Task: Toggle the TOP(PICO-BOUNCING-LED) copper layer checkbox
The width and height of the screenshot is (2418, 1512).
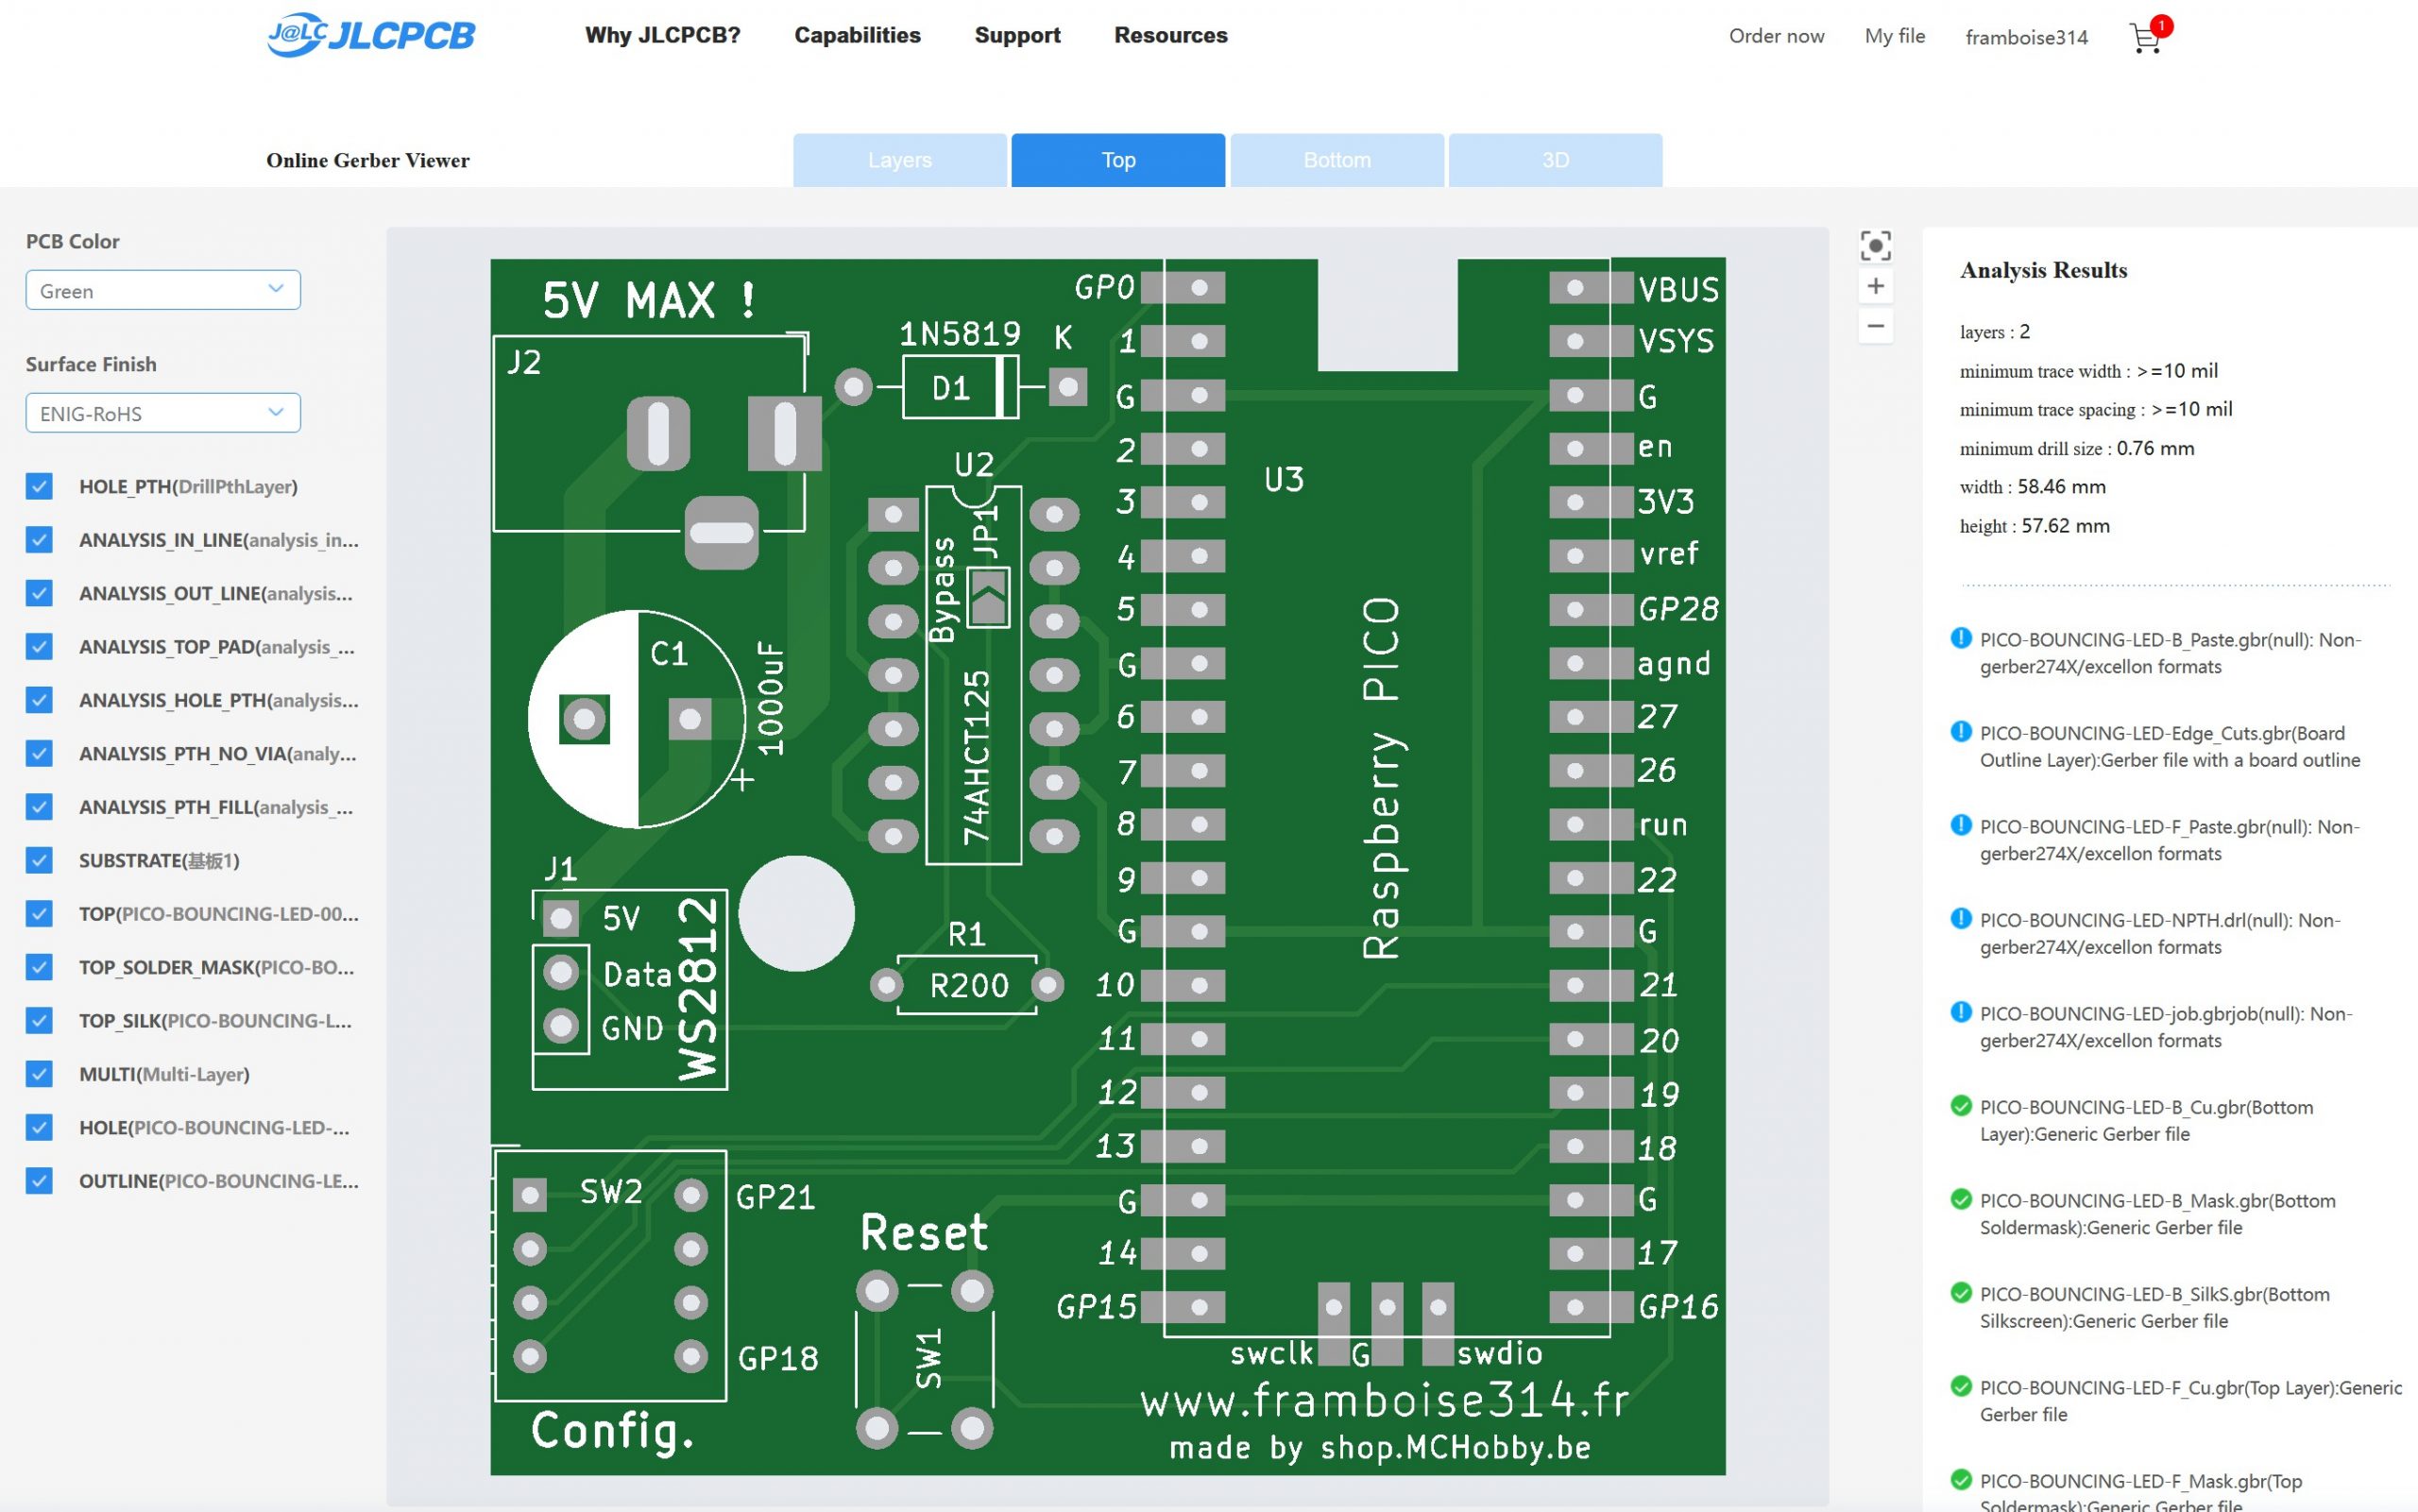Action: click(x=39, y=914)
